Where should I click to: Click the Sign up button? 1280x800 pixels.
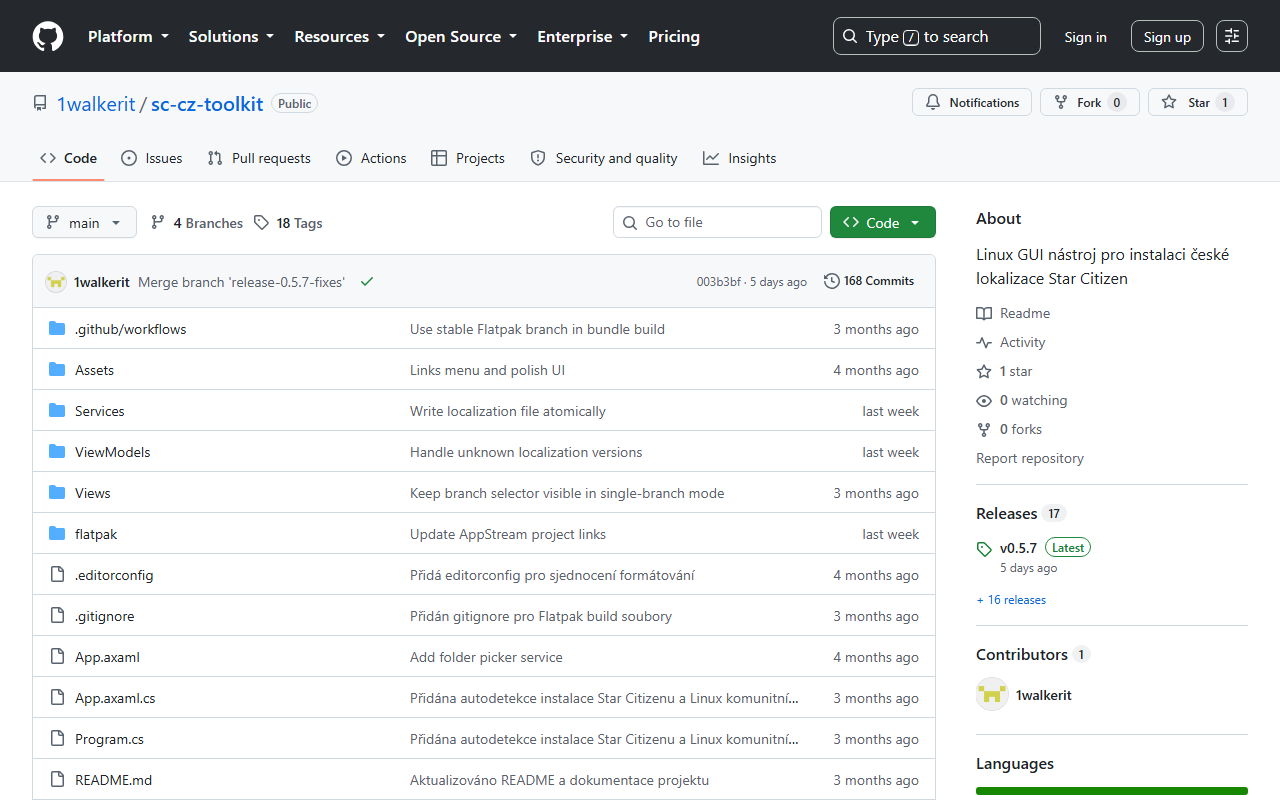(1167, 37)
